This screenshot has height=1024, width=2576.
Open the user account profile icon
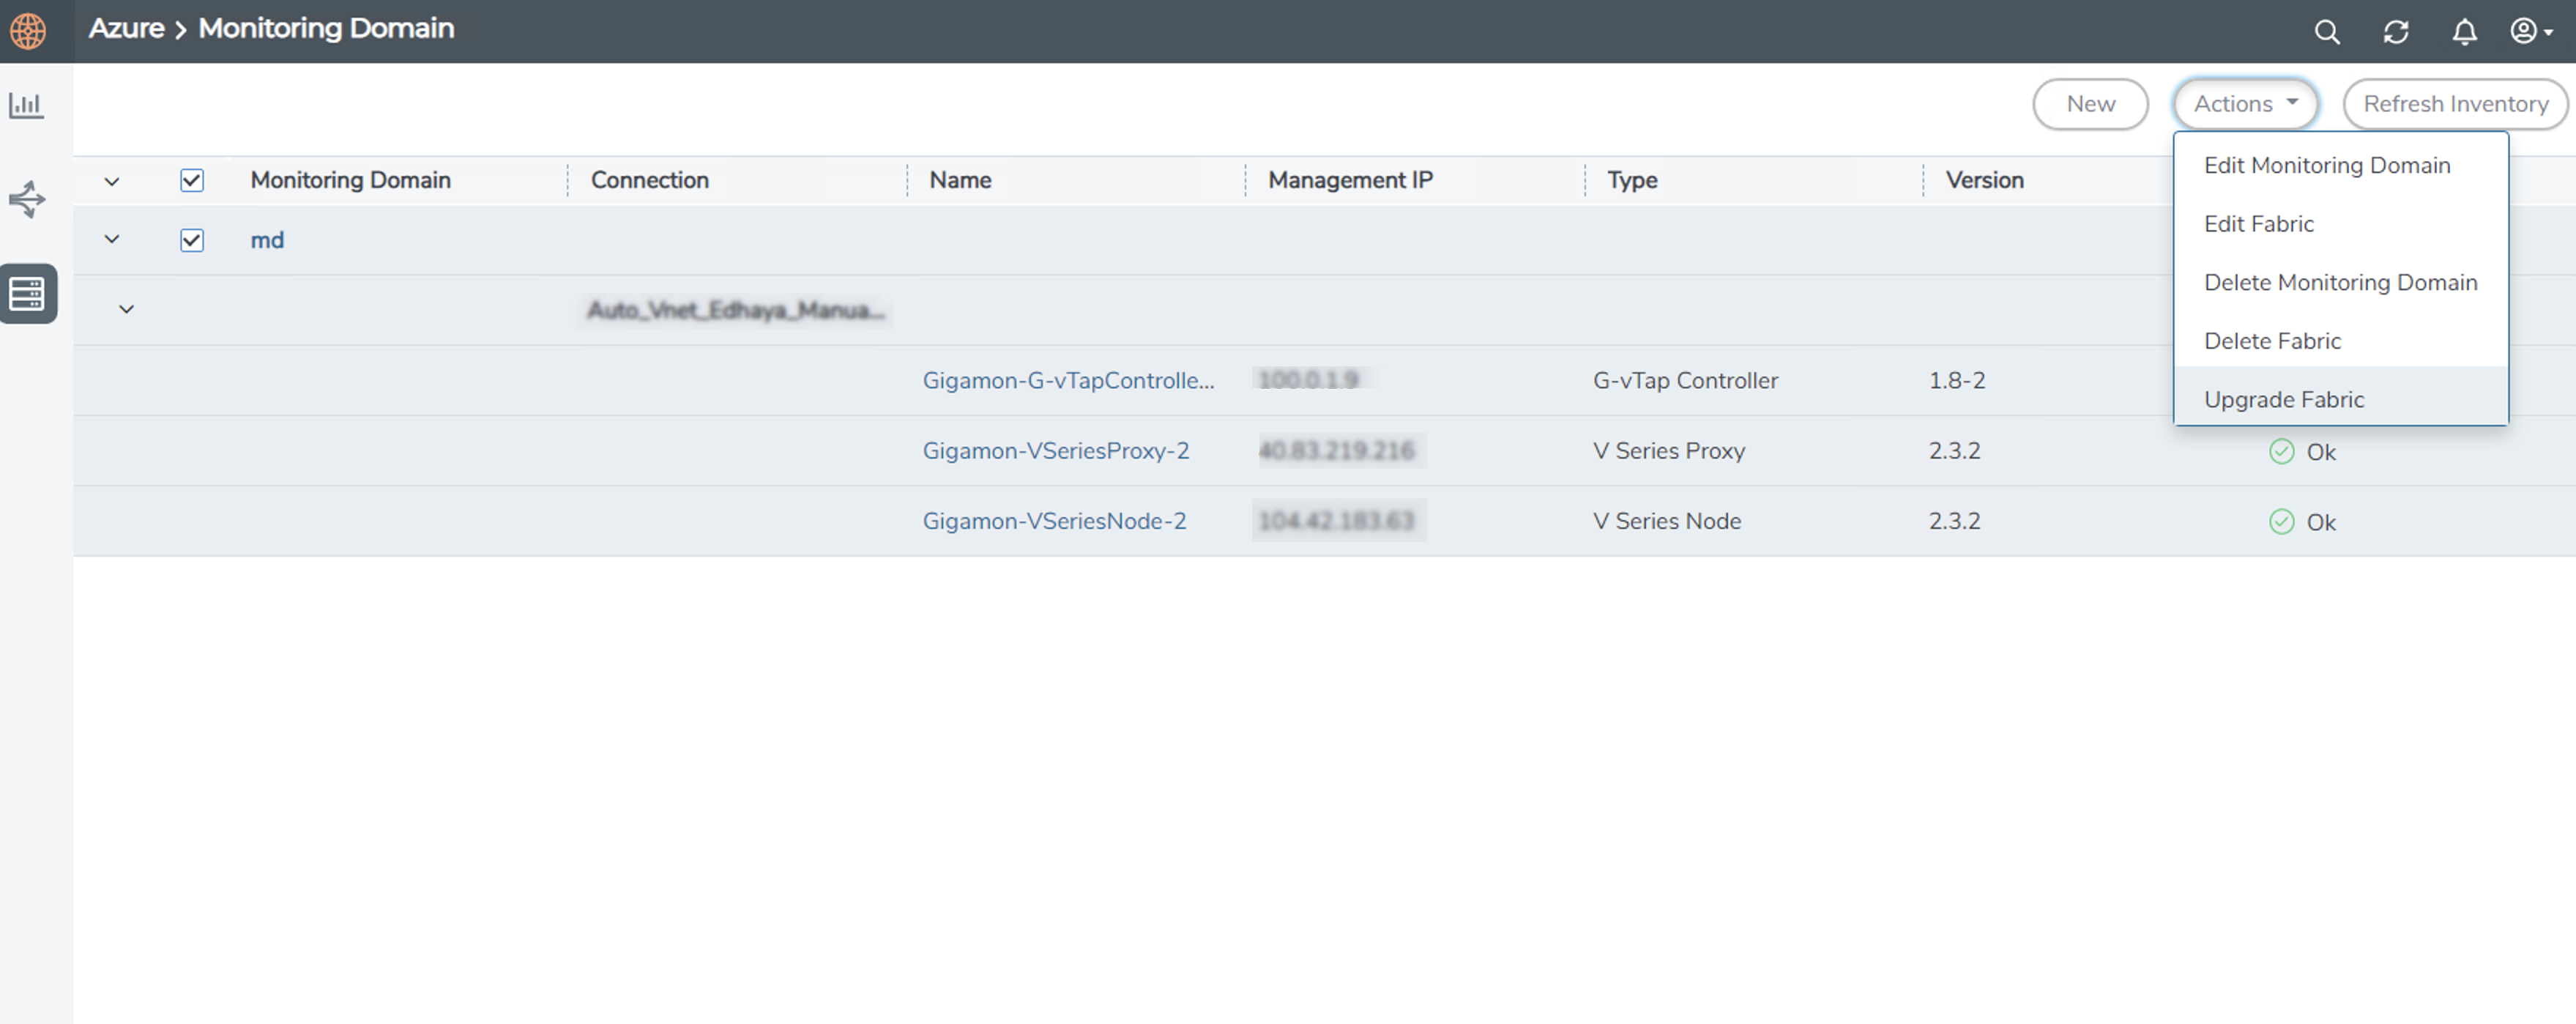coord(2530,32)
